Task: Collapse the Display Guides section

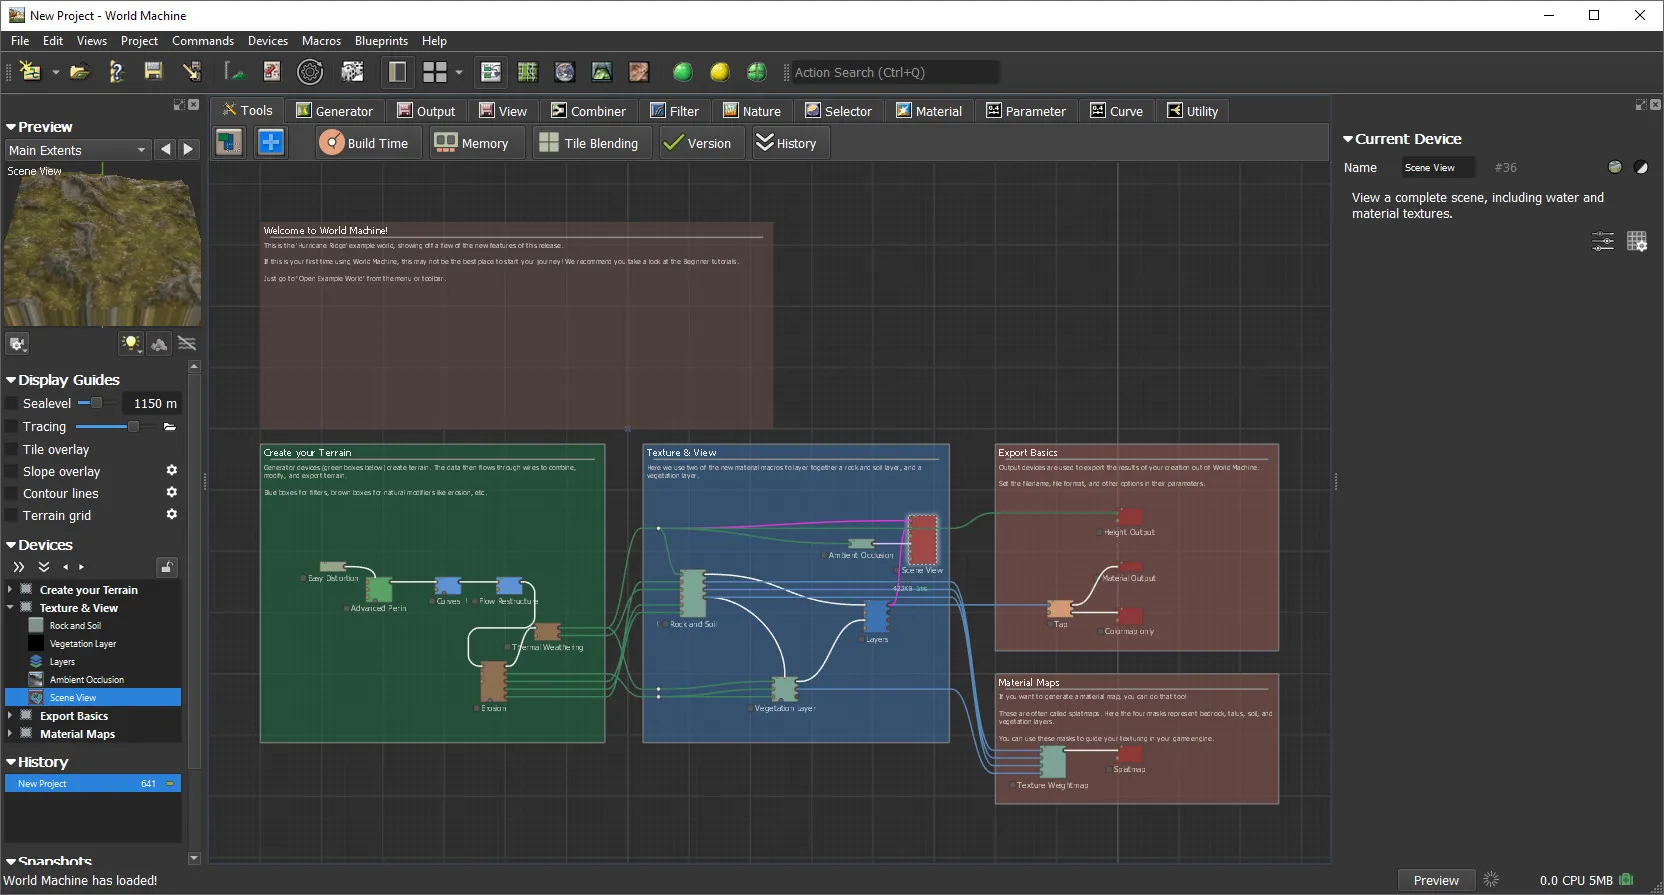Action: 11,380
